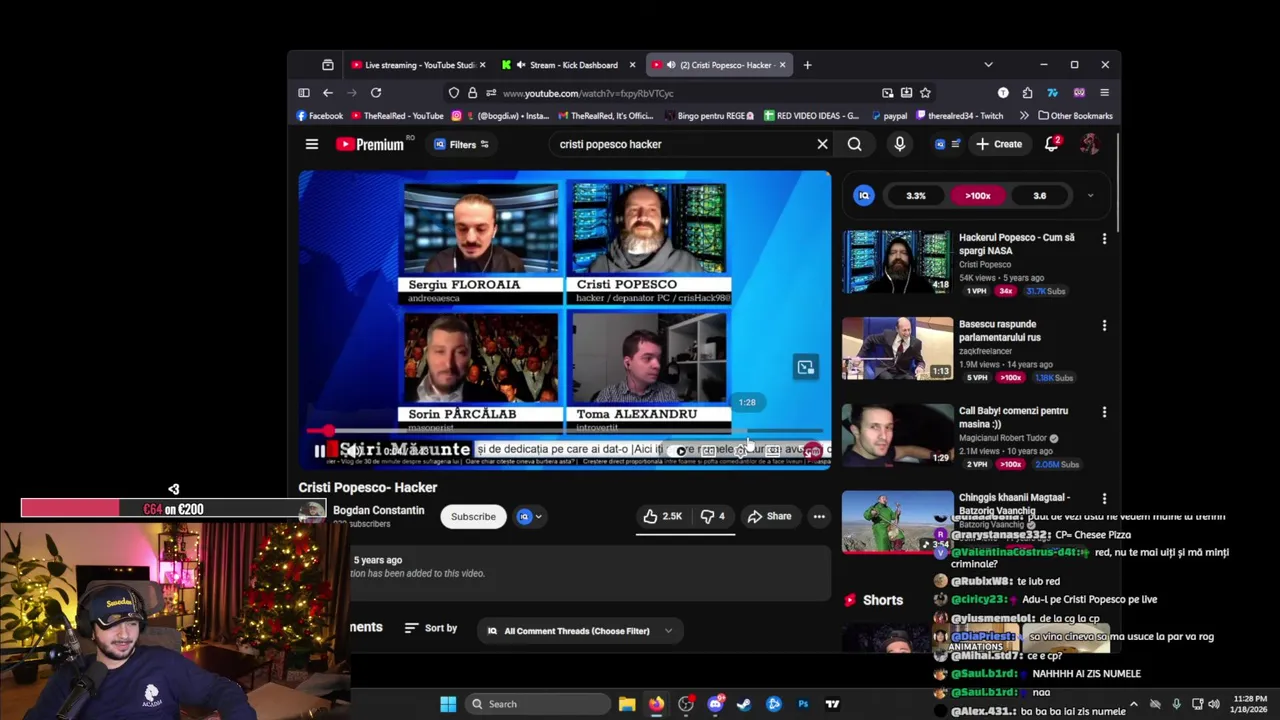
Task: Pause the video with the pause button
Action: click(x=319, y=451)
